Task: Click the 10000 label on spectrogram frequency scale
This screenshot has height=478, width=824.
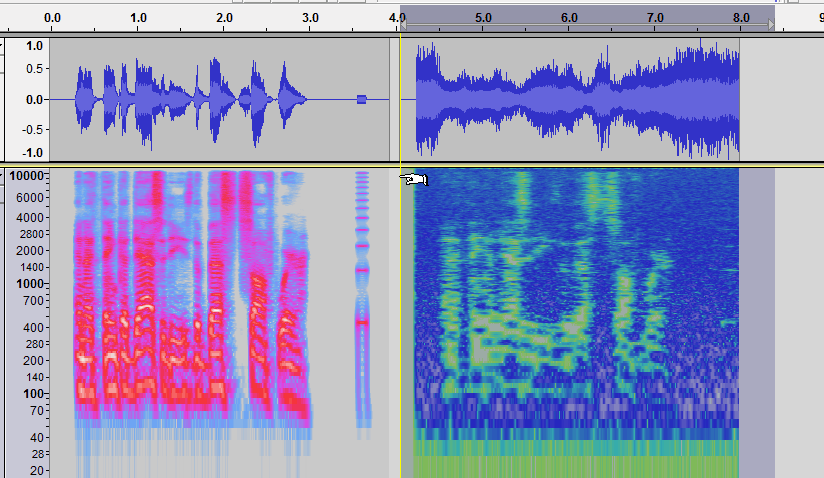Action: (26, 176)
